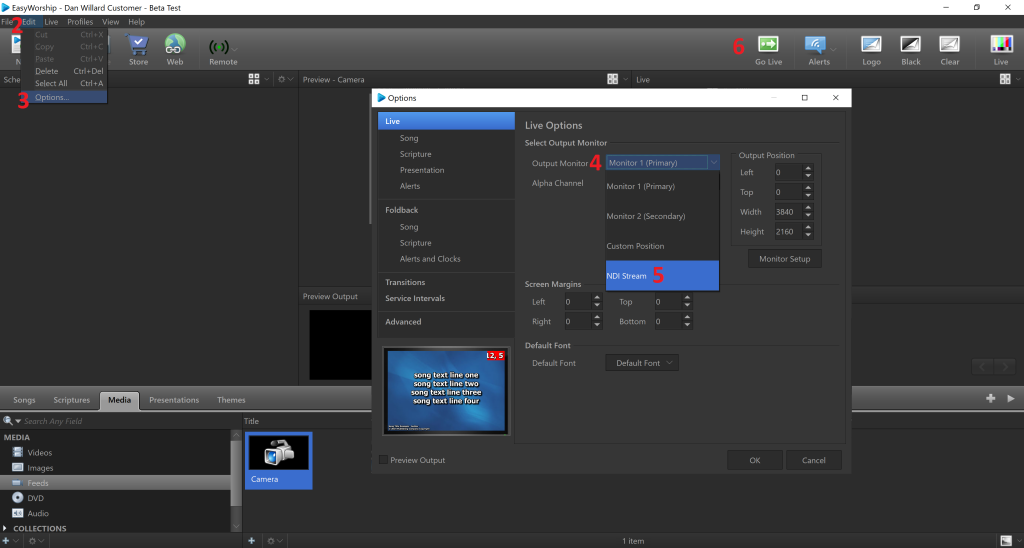Image resolution: width=1024 pixels, height=548 pixels.
Task: Select NDI Stream from the dropdown list
Action: (662, 276)
